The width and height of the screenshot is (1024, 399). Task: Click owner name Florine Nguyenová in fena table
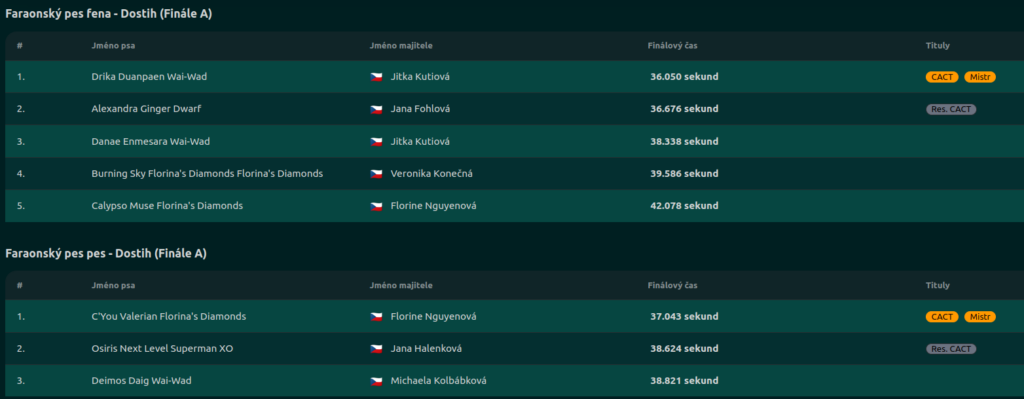pyautogui.click(x=433, y=206)
